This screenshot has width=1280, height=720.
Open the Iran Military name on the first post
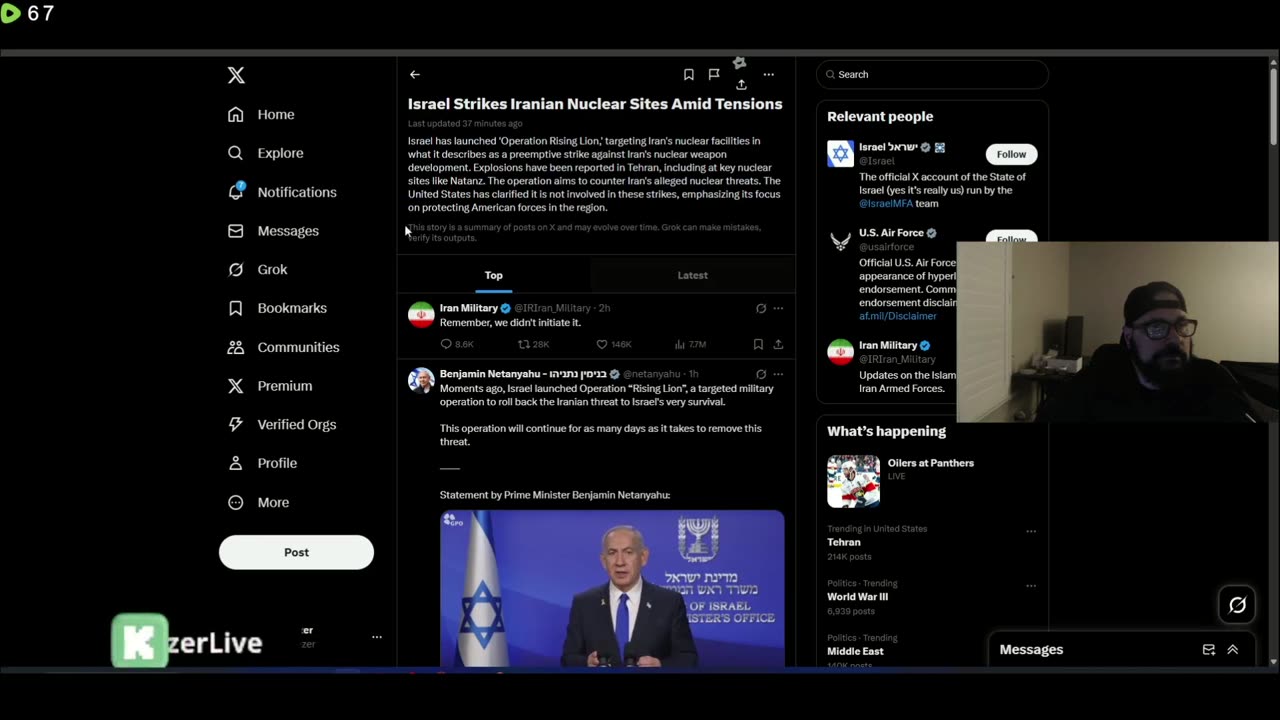469,308
